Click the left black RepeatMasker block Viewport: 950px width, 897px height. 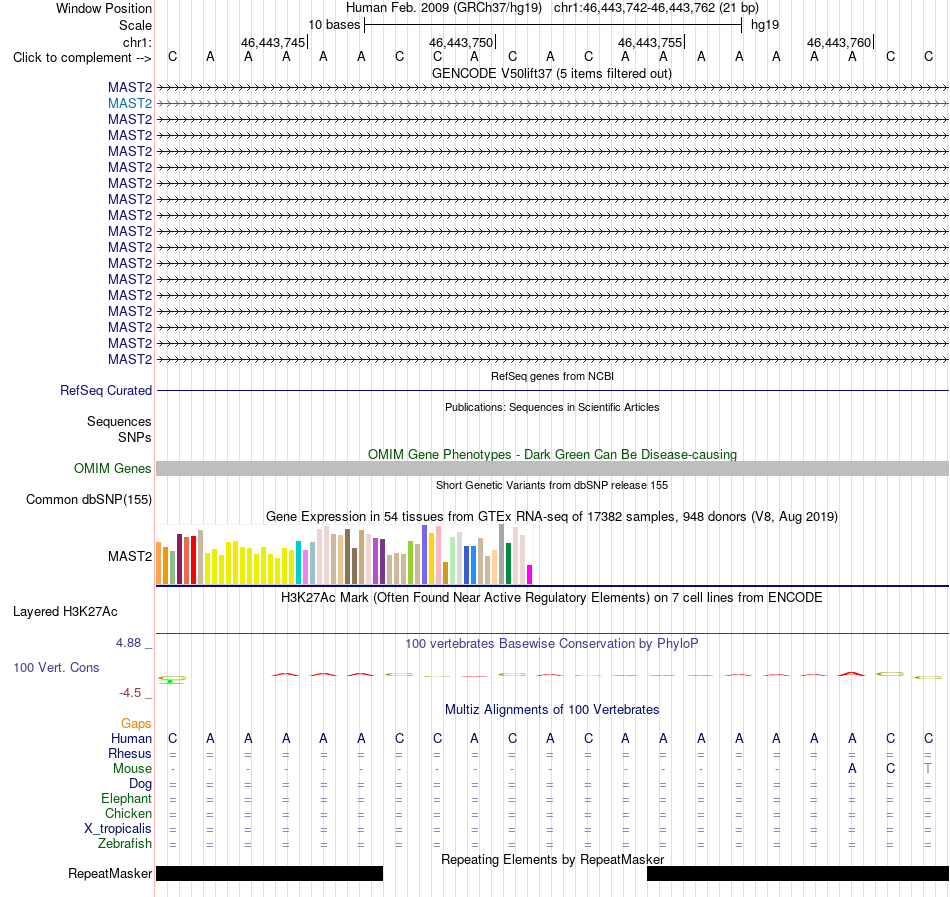(x=270, y=873)
